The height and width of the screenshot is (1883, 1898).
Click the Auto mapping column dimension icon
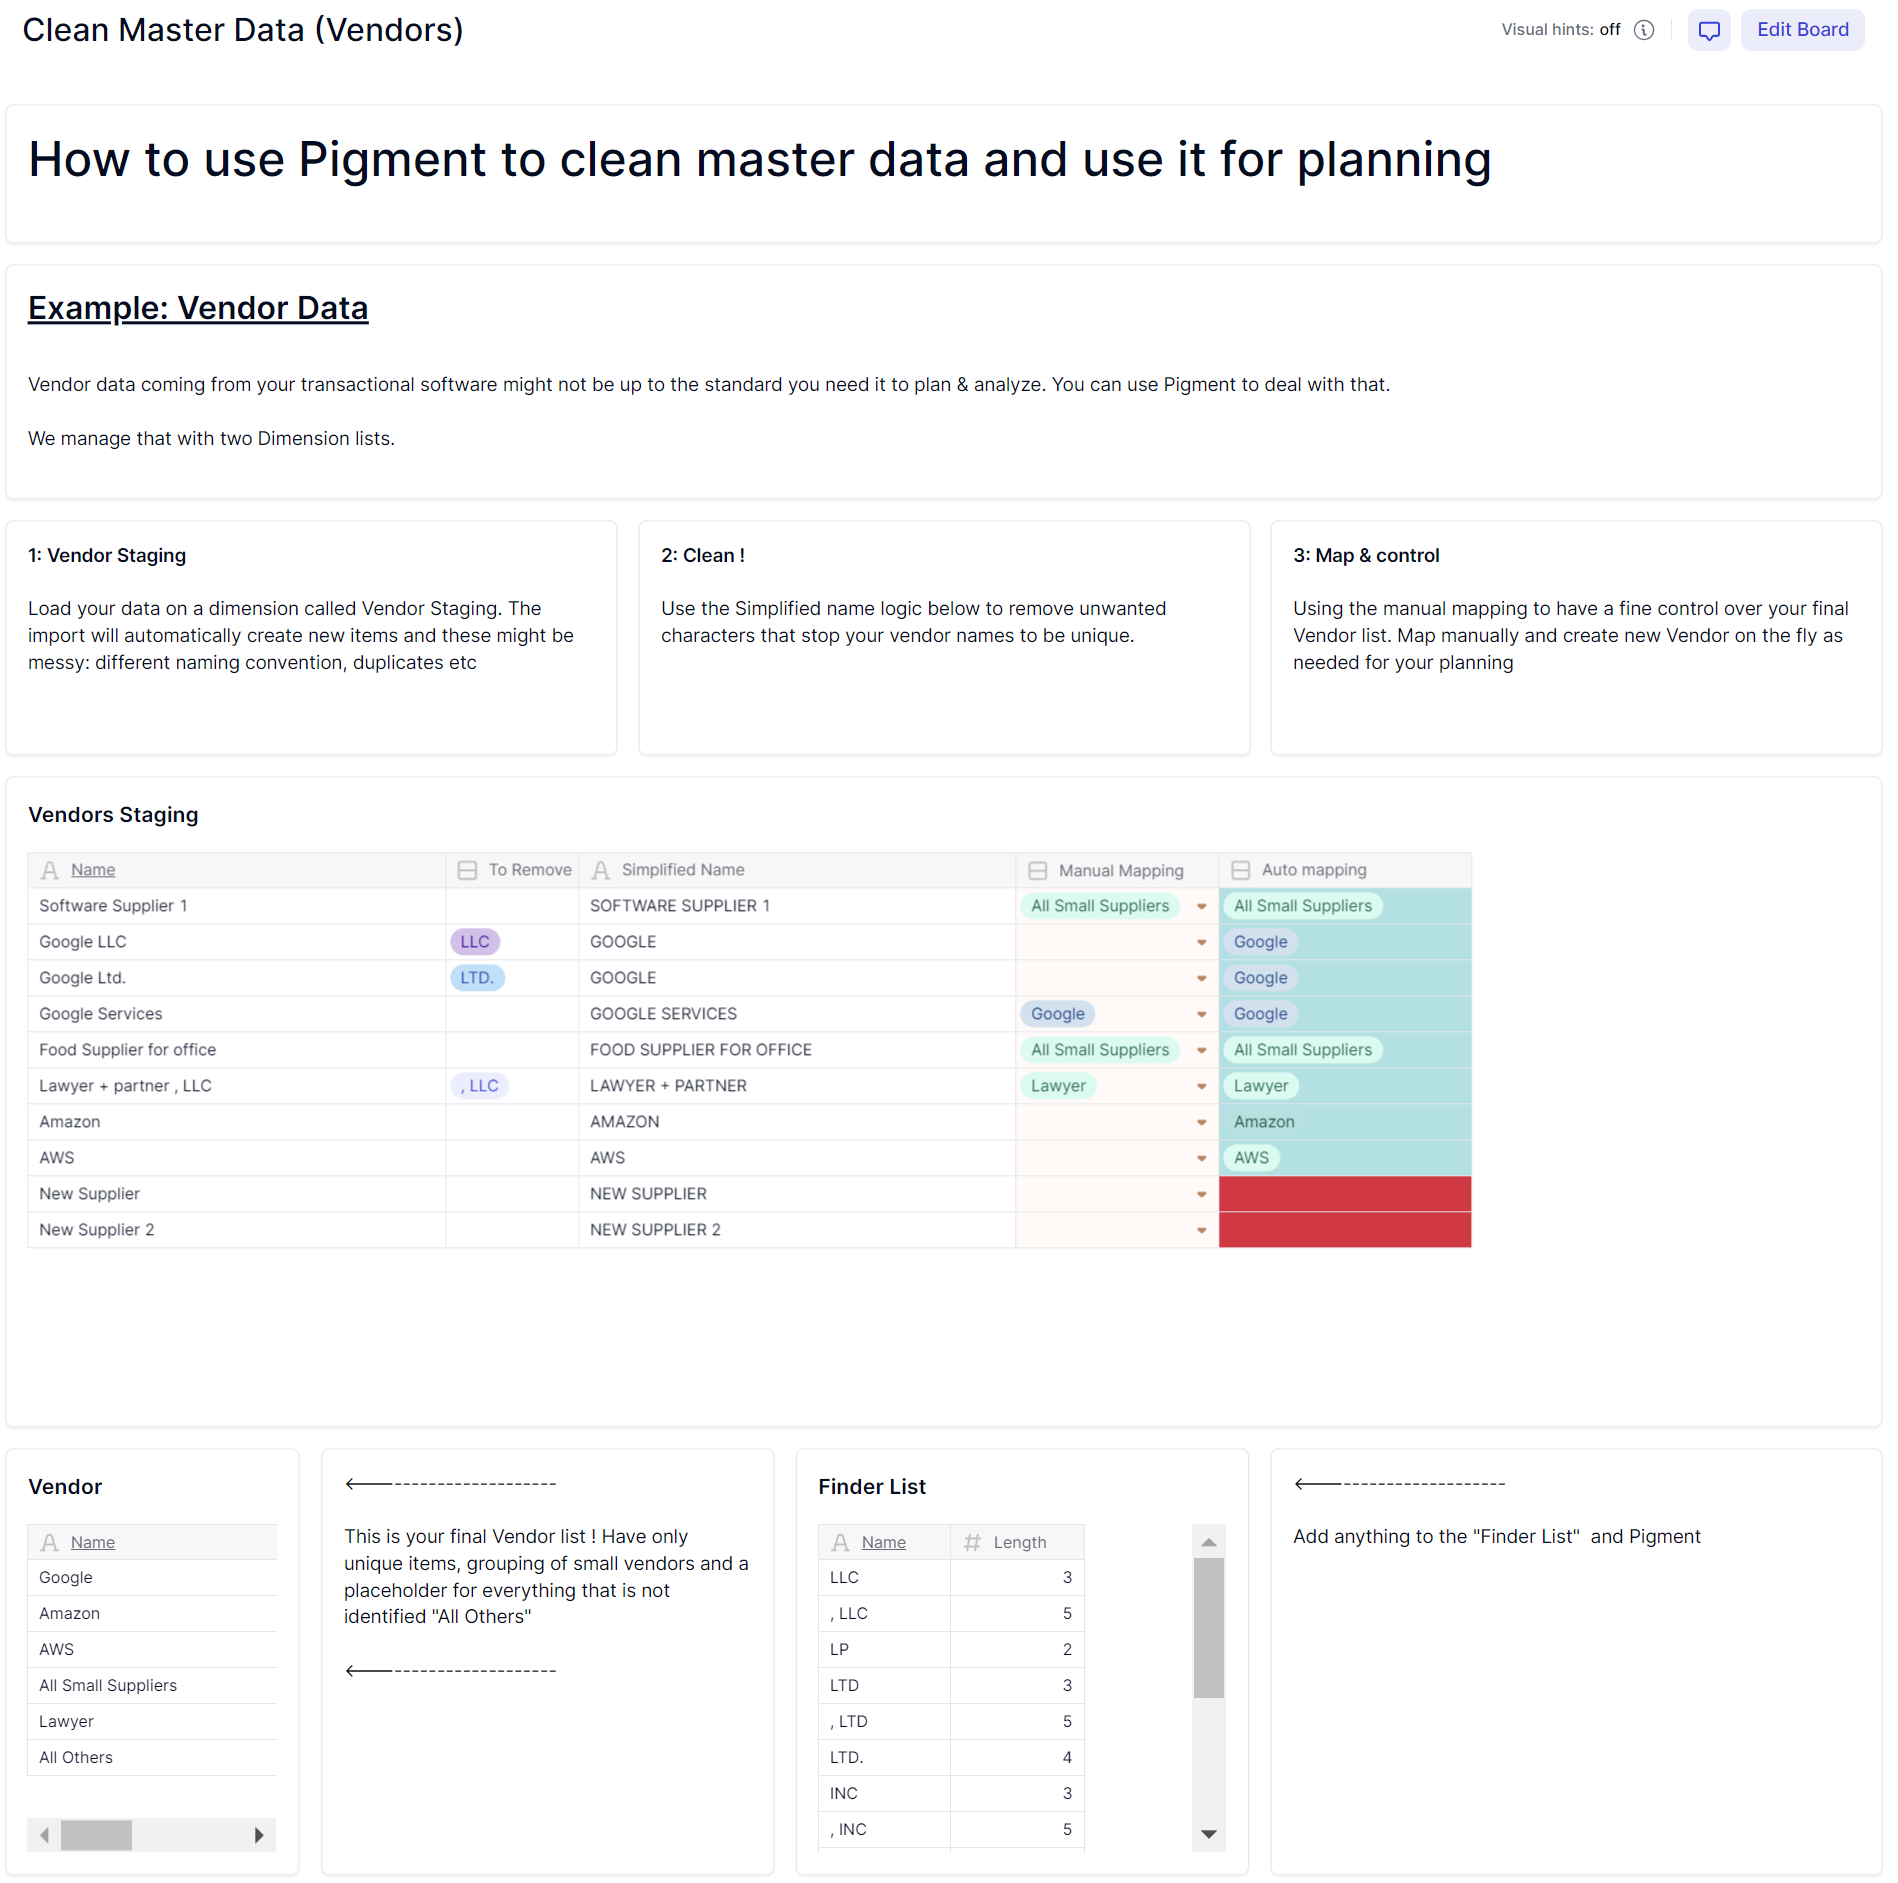(1241, 870)
